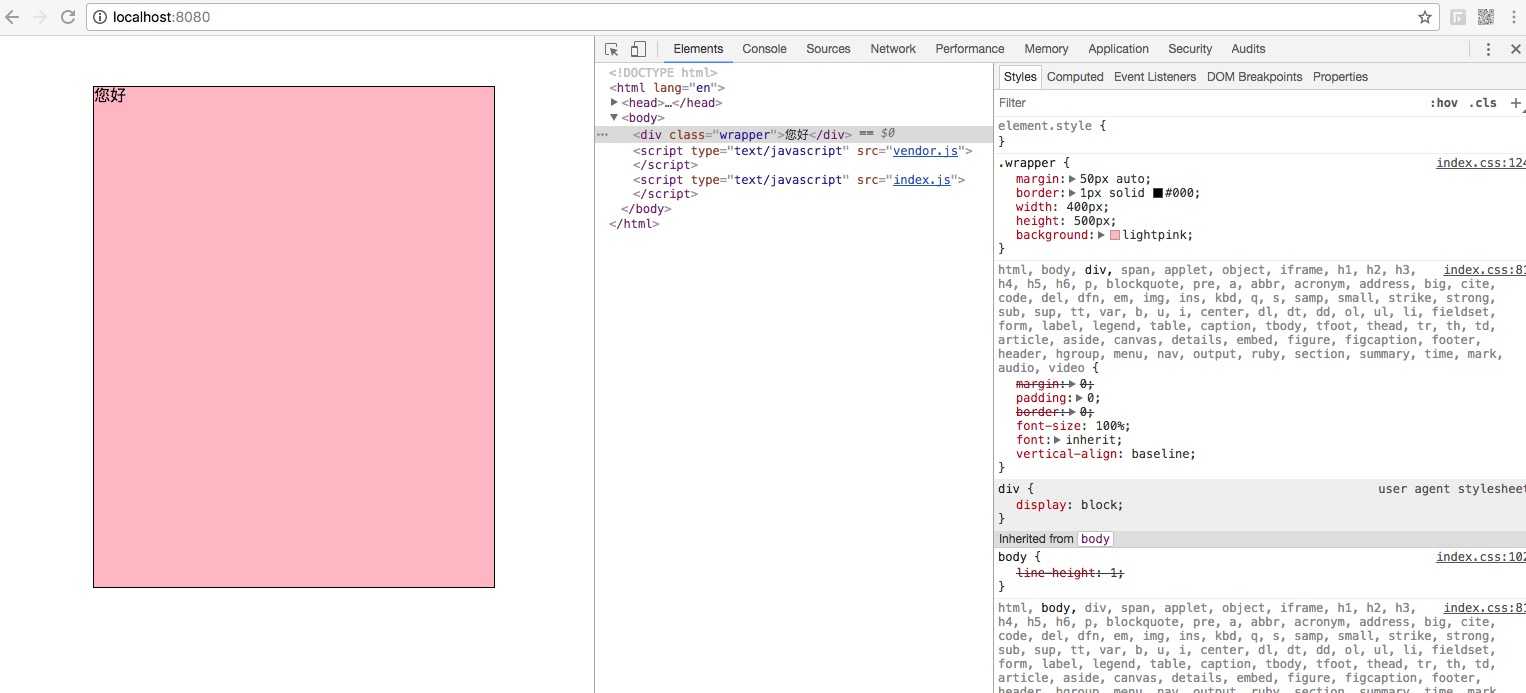This screenshot has height=693, width=1526.
Task: Open the lightpink background color swatch
Action: coord(1115,236)
